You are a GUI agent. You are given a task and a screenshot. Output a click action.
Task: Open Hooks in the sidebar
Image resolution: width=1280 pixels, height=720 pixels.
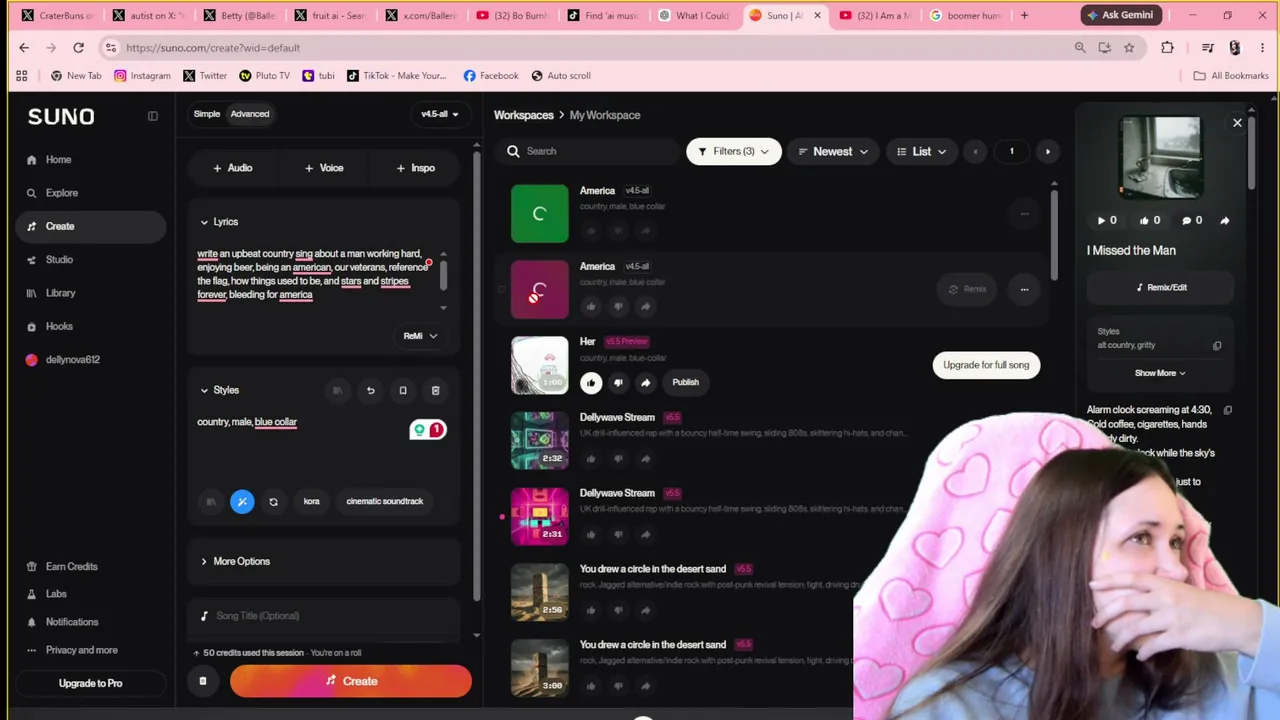pyautogui.click(x=59, y=326)
